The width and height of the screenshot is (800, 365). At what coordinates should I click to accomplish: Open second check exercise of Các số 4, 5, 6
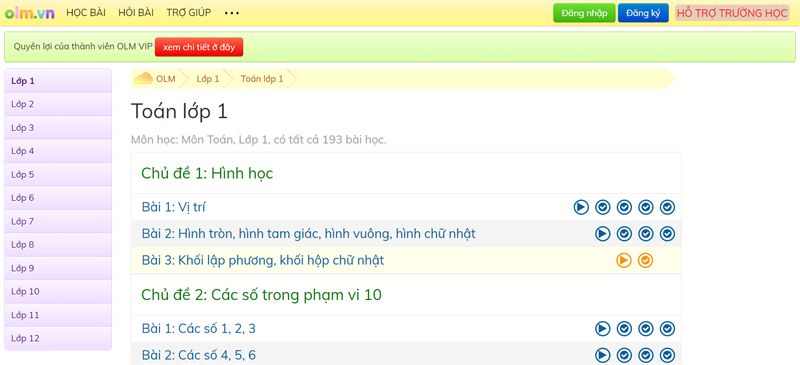click(646, 355)
